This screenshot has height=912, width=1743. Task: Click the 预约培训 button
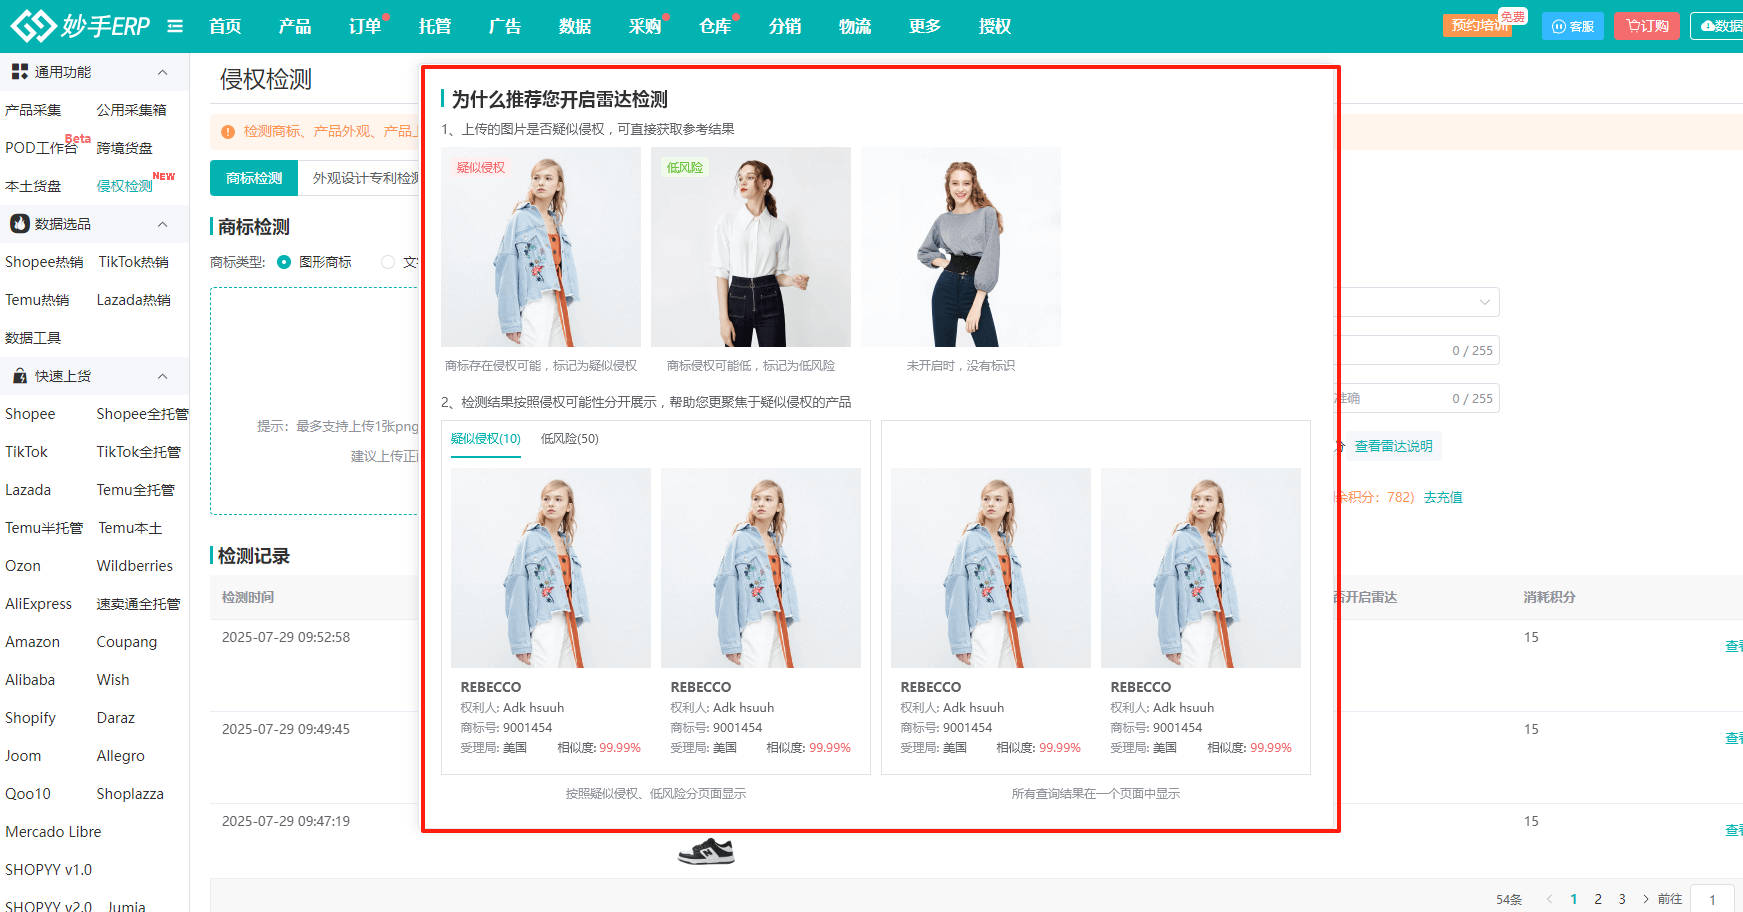(1478, 25)
